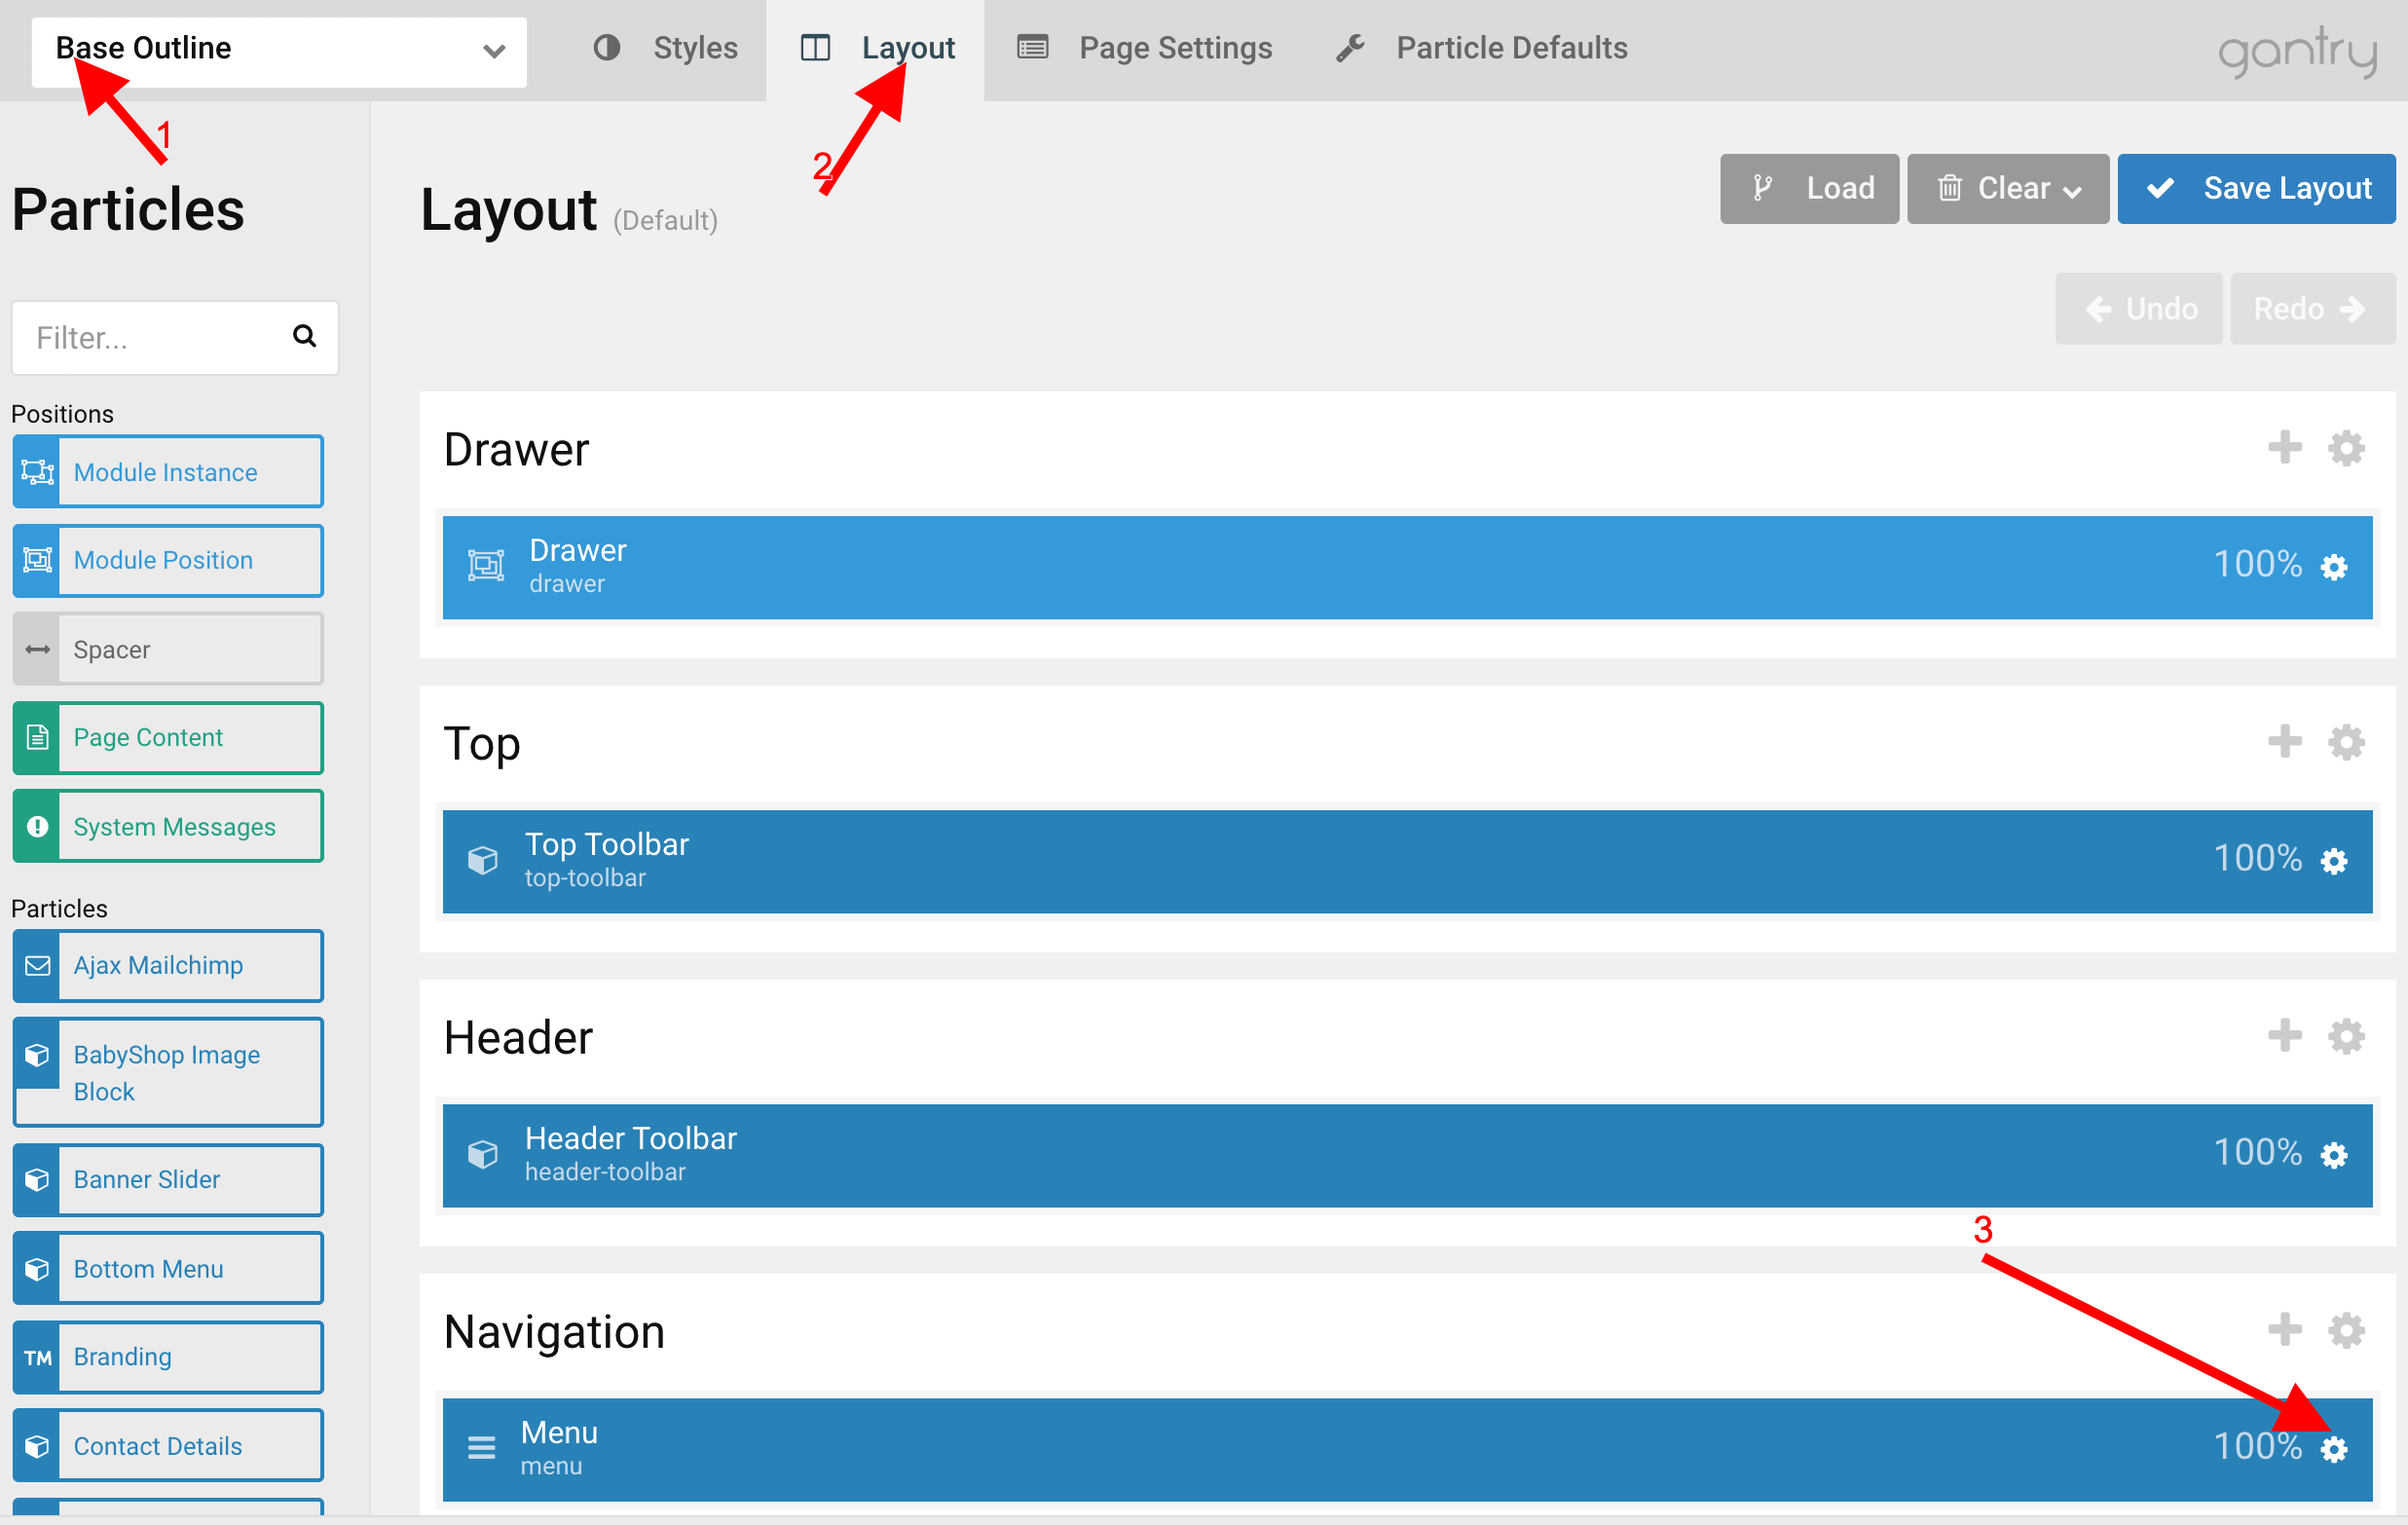The width and height of the screenshot is (2408, 1525).
Task: Click the Header Toolbar settings gear
Action: [x=2333, y=1155]
